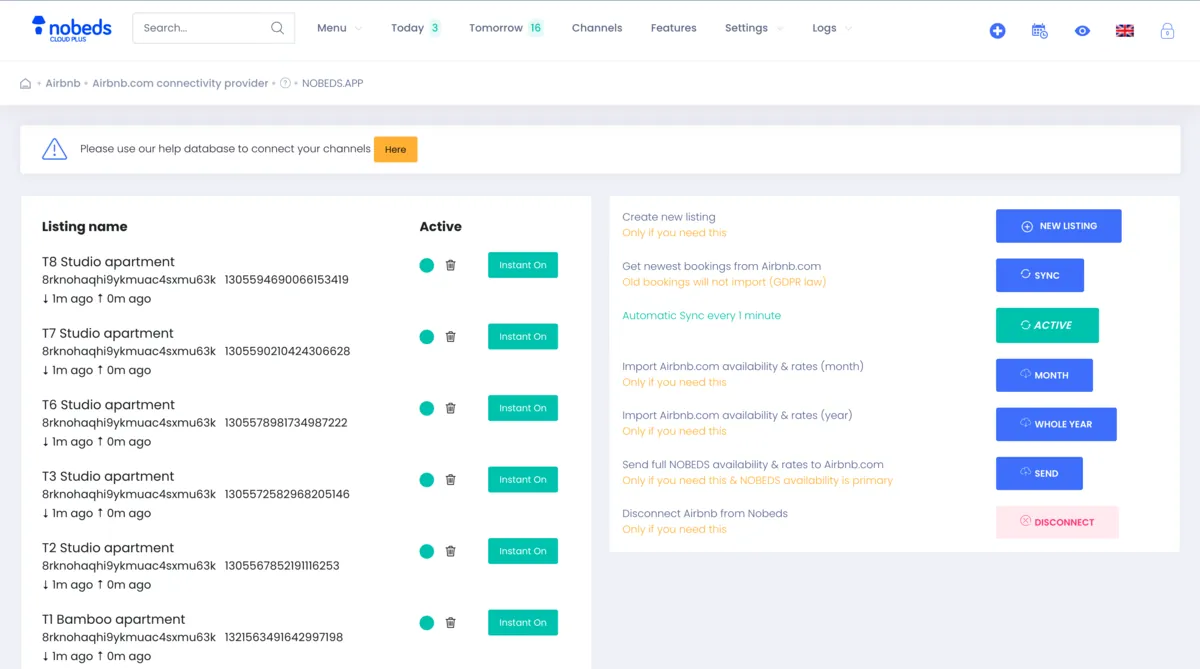Open the Settings dropdown

[x=752, y=28]
